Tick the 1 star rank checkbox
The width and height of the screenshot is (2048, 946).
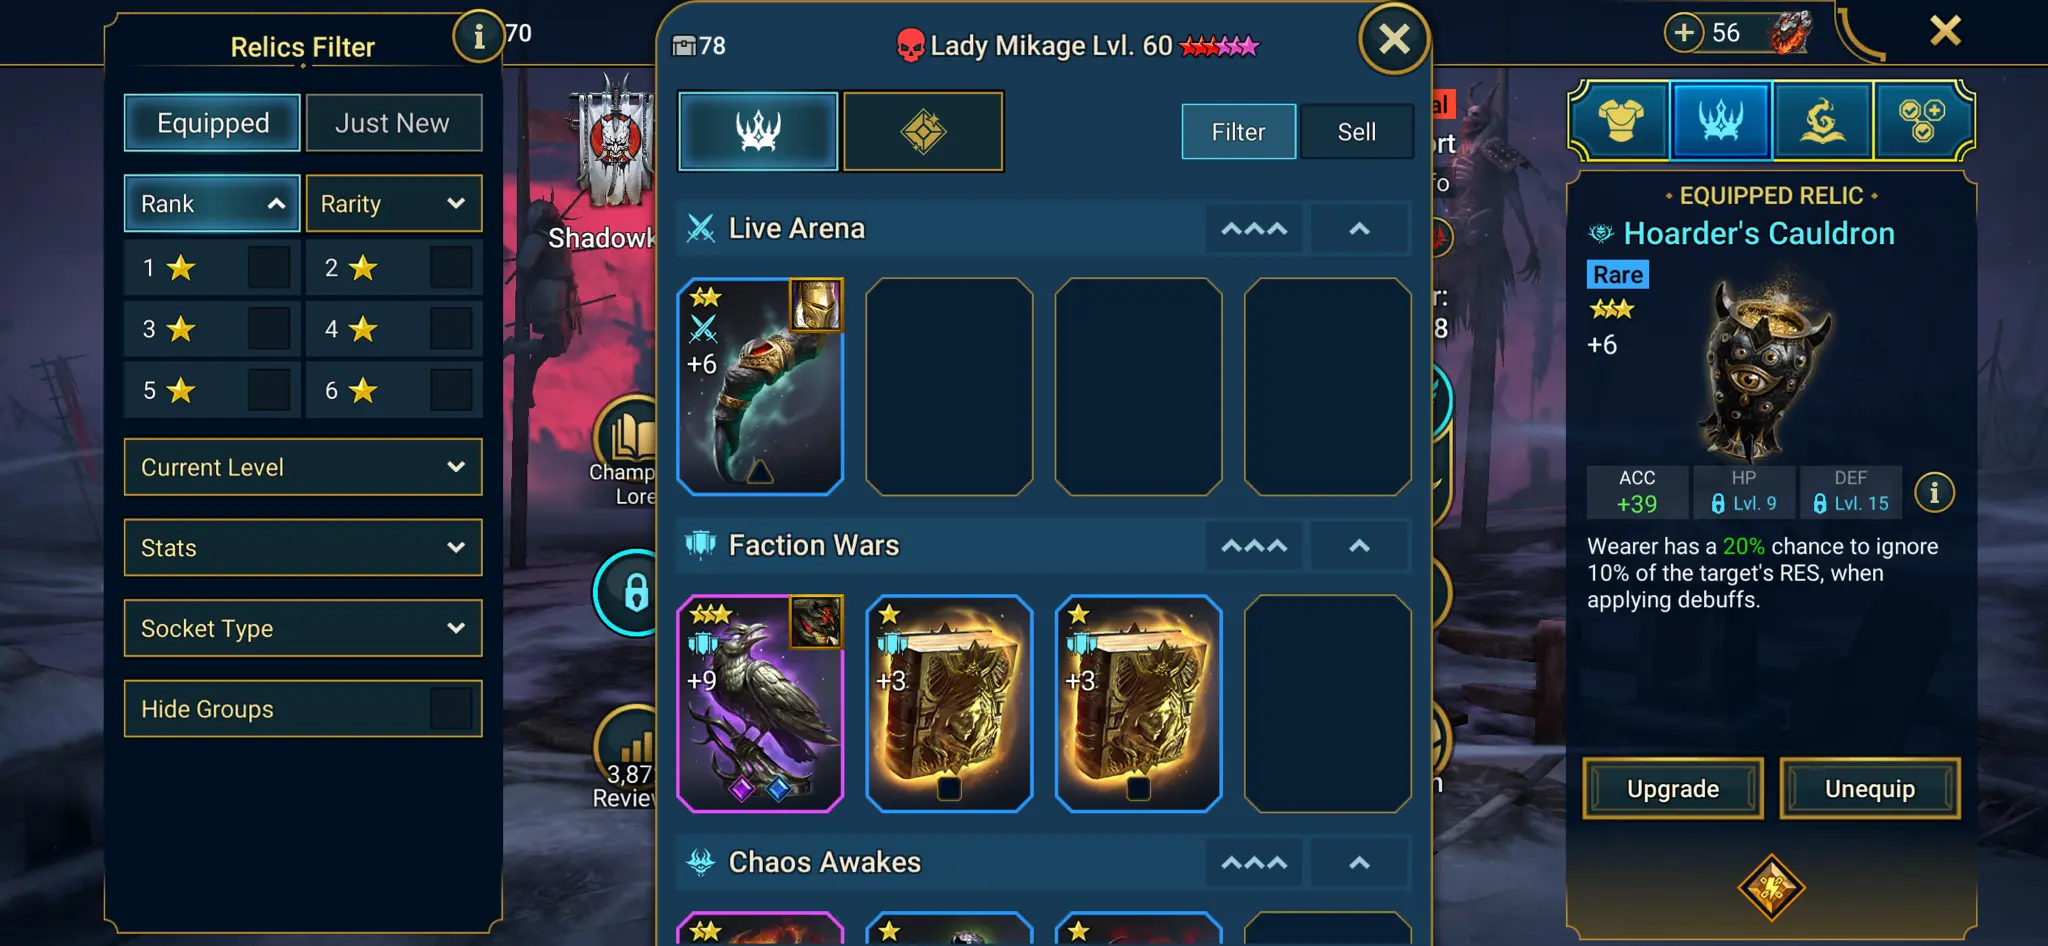tap(269, 268)
